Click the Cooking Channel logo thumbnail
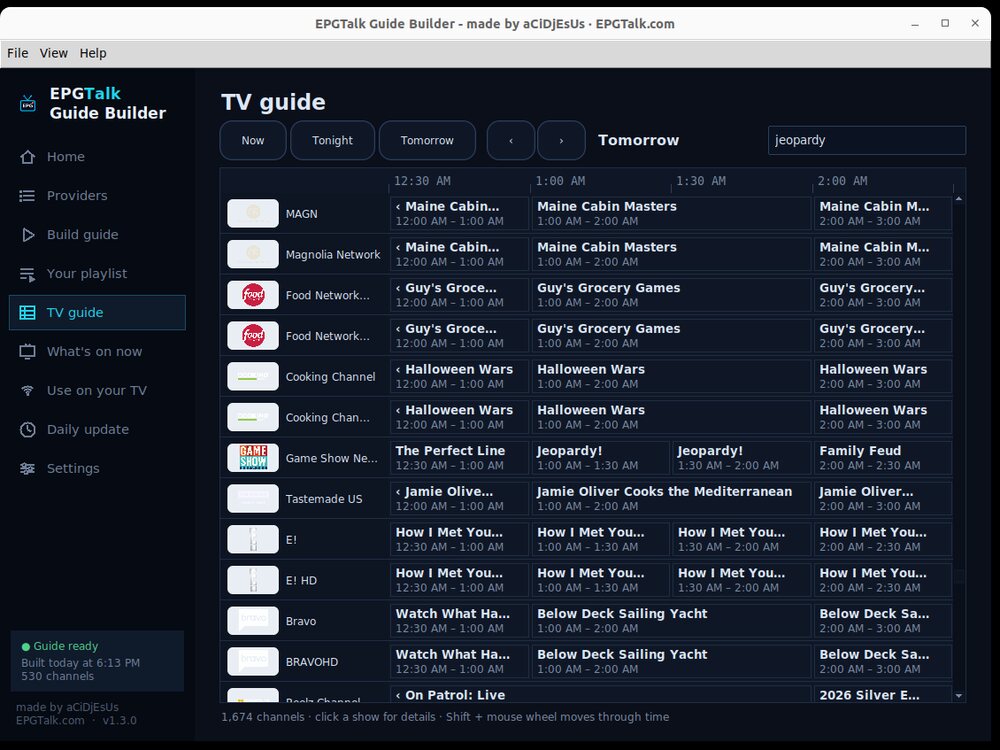Image resolution: width=1000 pixels, height=750 pixels. tap(253, 376)
